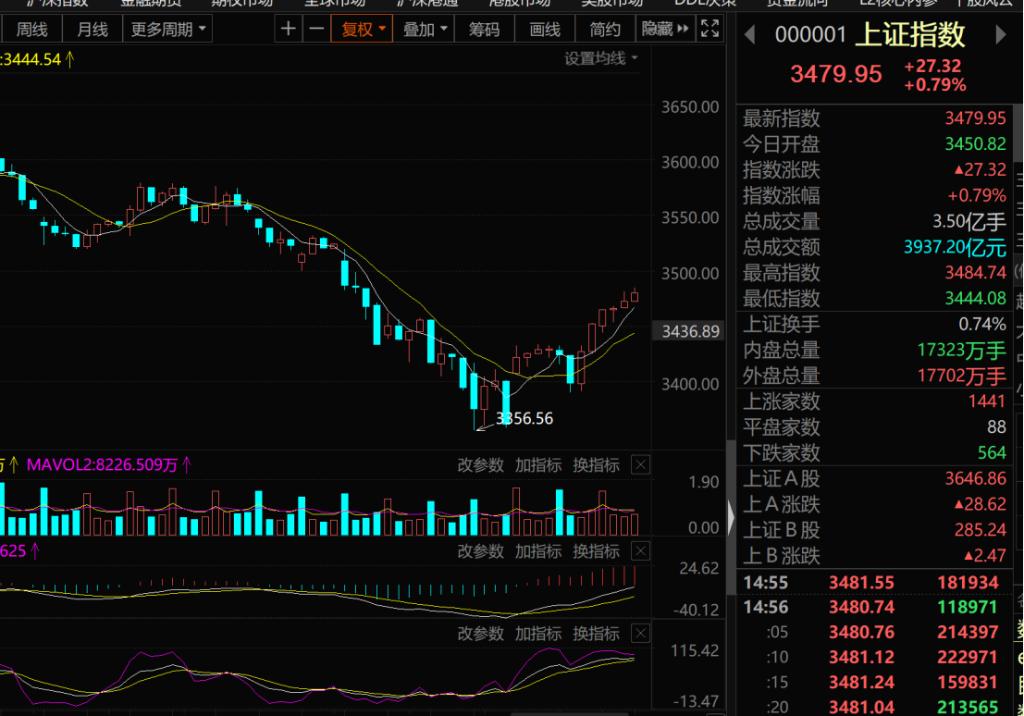
Task: Switch to the 周线 weekly chart tab
Action: pyautogui.click(x=32, y=29)
